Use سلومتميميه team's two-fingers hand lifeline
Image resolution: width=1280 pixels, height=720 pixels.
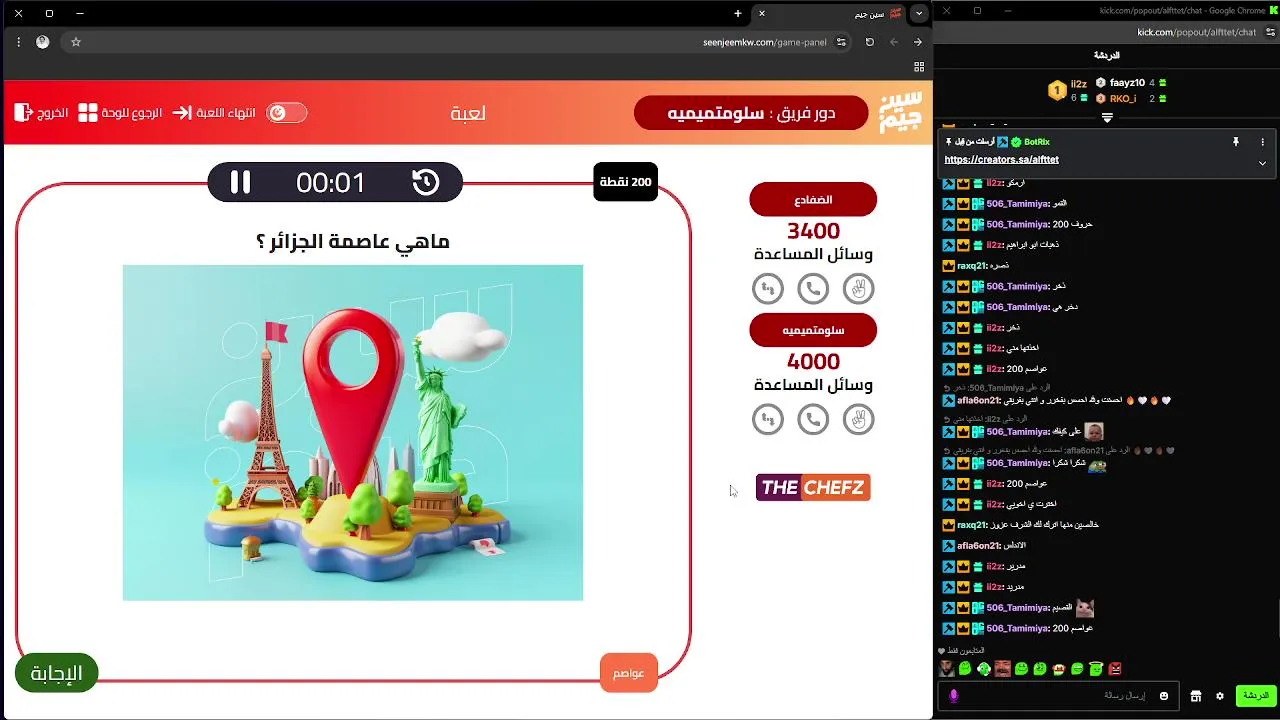pyautogui.click(x=858, y=419)
